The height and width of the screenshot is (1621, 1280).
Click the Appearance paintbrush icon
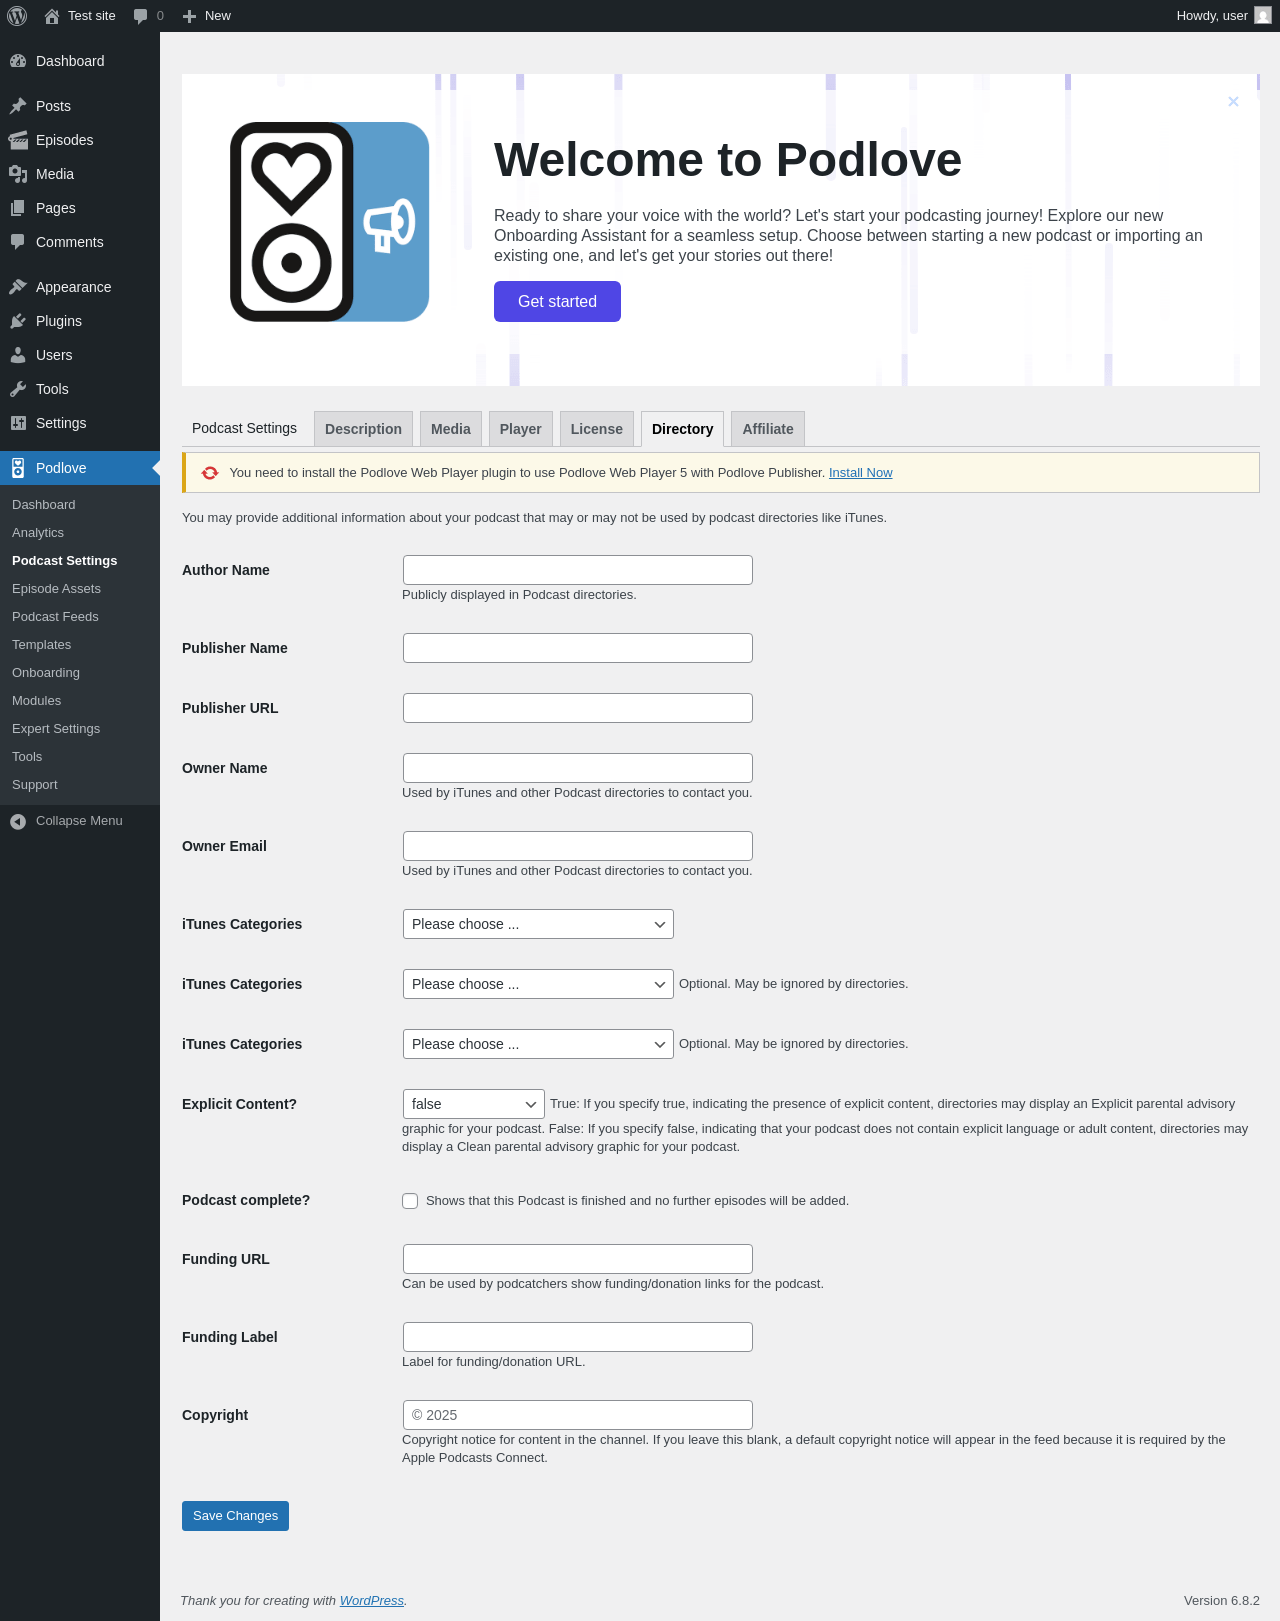click(18, 287)
